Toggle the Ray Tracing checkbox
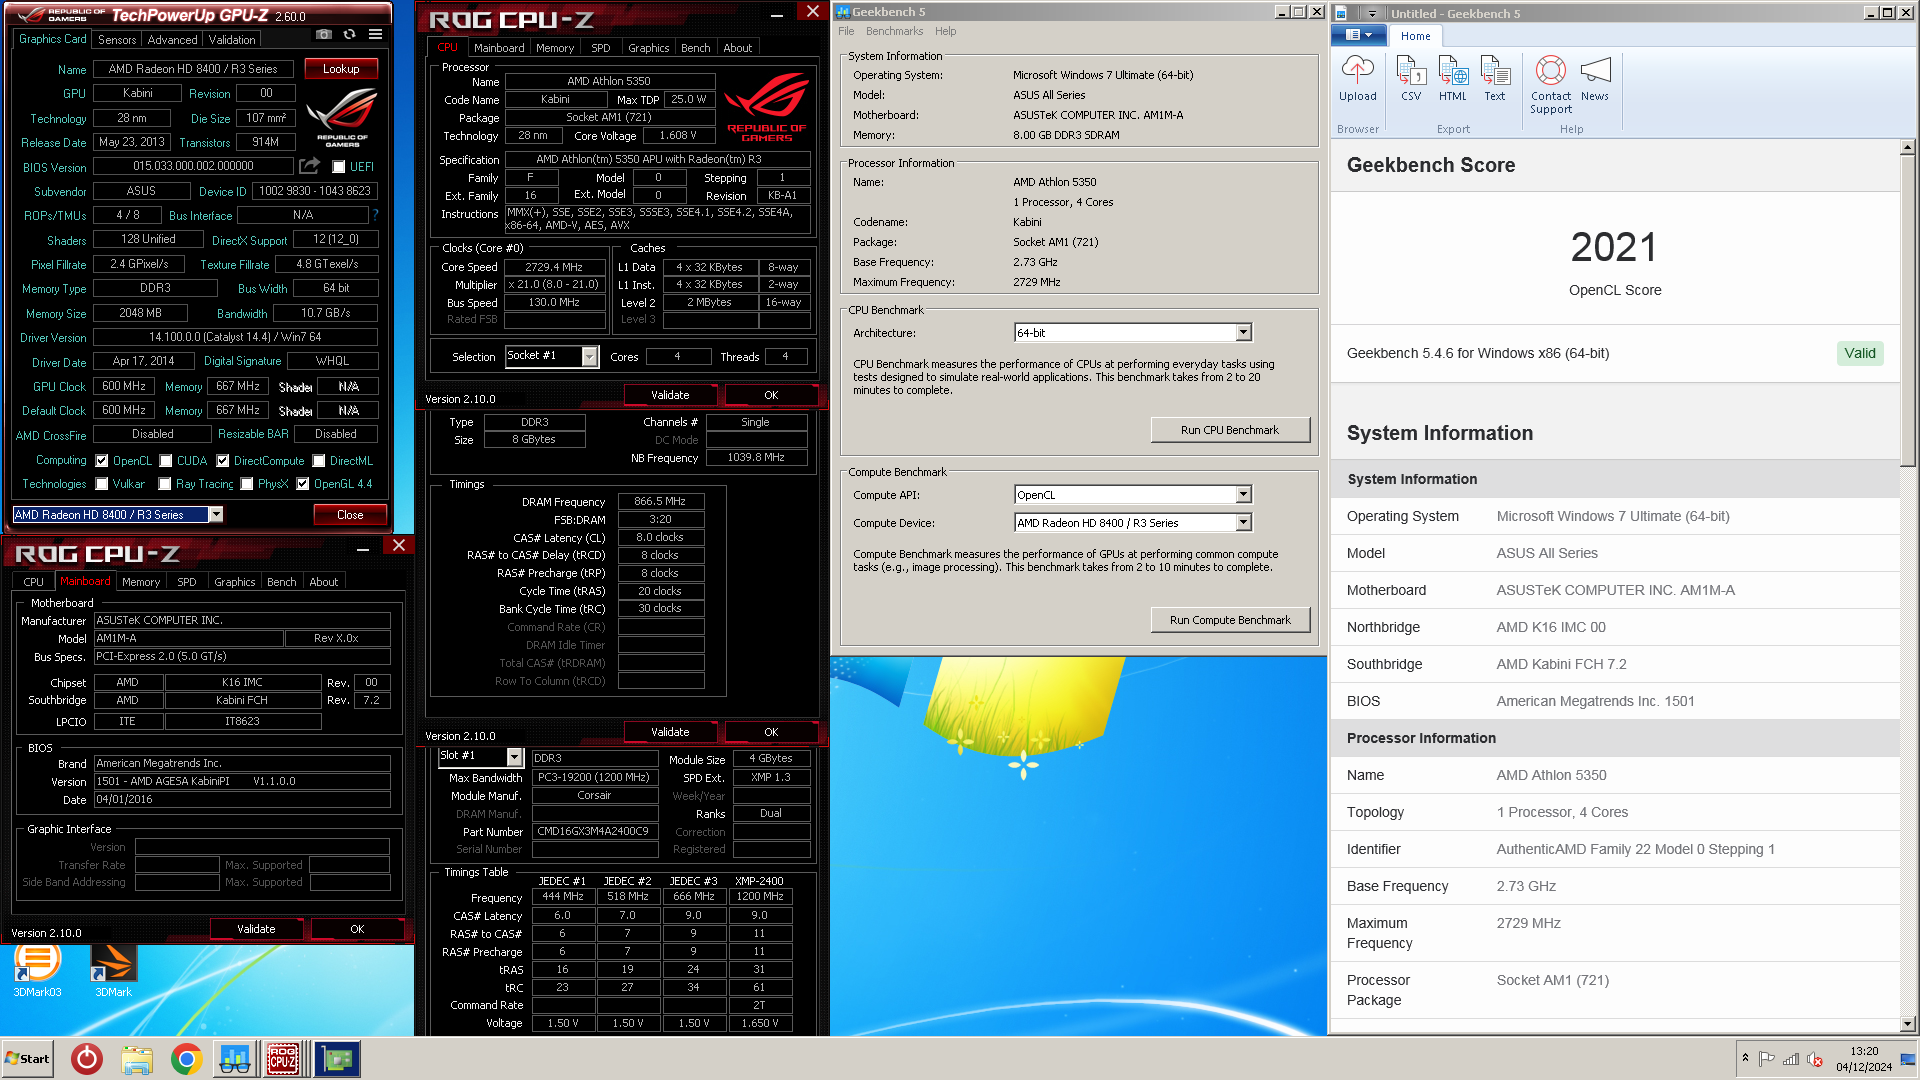The width and height of the screenshot is (1920, 1080). 165,484
